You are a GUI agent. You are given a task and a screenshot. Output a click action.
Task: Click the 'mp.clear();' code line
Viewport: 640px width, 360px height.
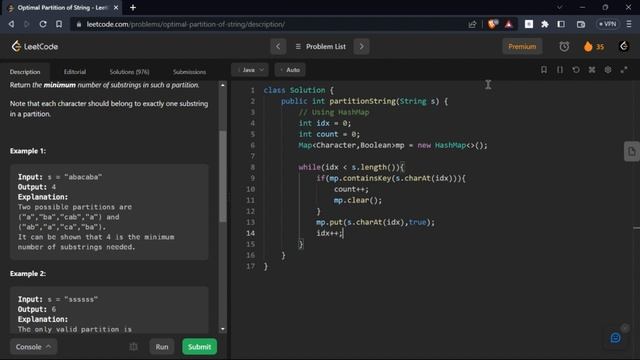tap(358, 200)
